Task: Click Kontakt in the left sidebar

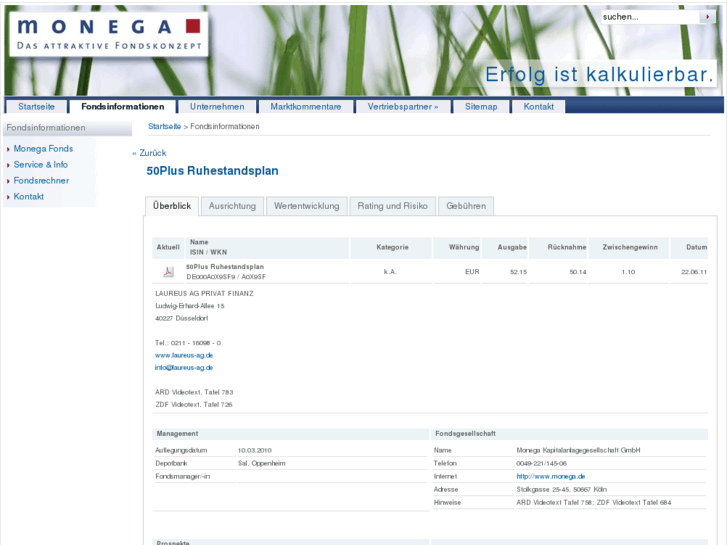Action: (x=29, y=196)
